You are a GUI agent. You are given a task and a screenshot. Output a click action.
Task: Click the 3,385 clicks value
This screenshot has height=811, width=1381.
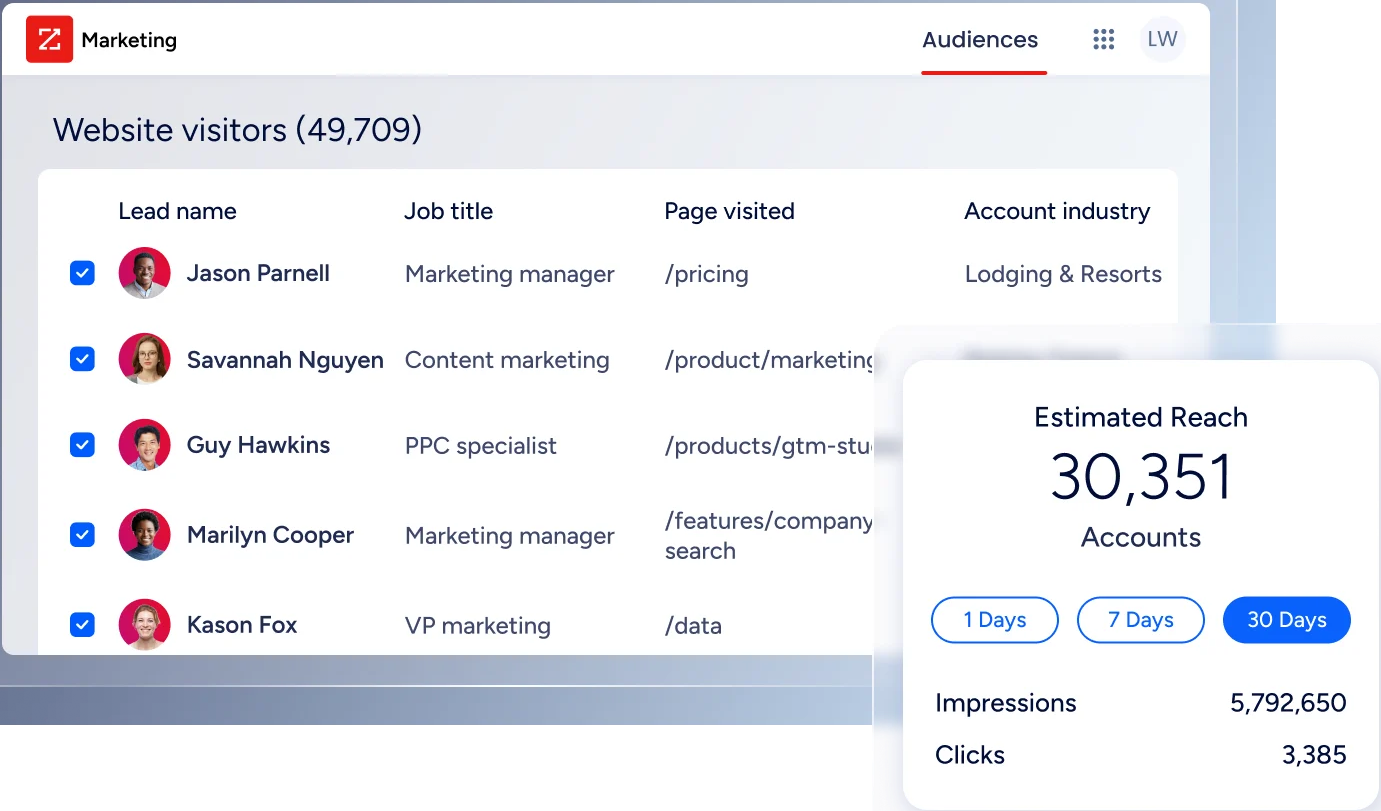tap(1314, 755)
